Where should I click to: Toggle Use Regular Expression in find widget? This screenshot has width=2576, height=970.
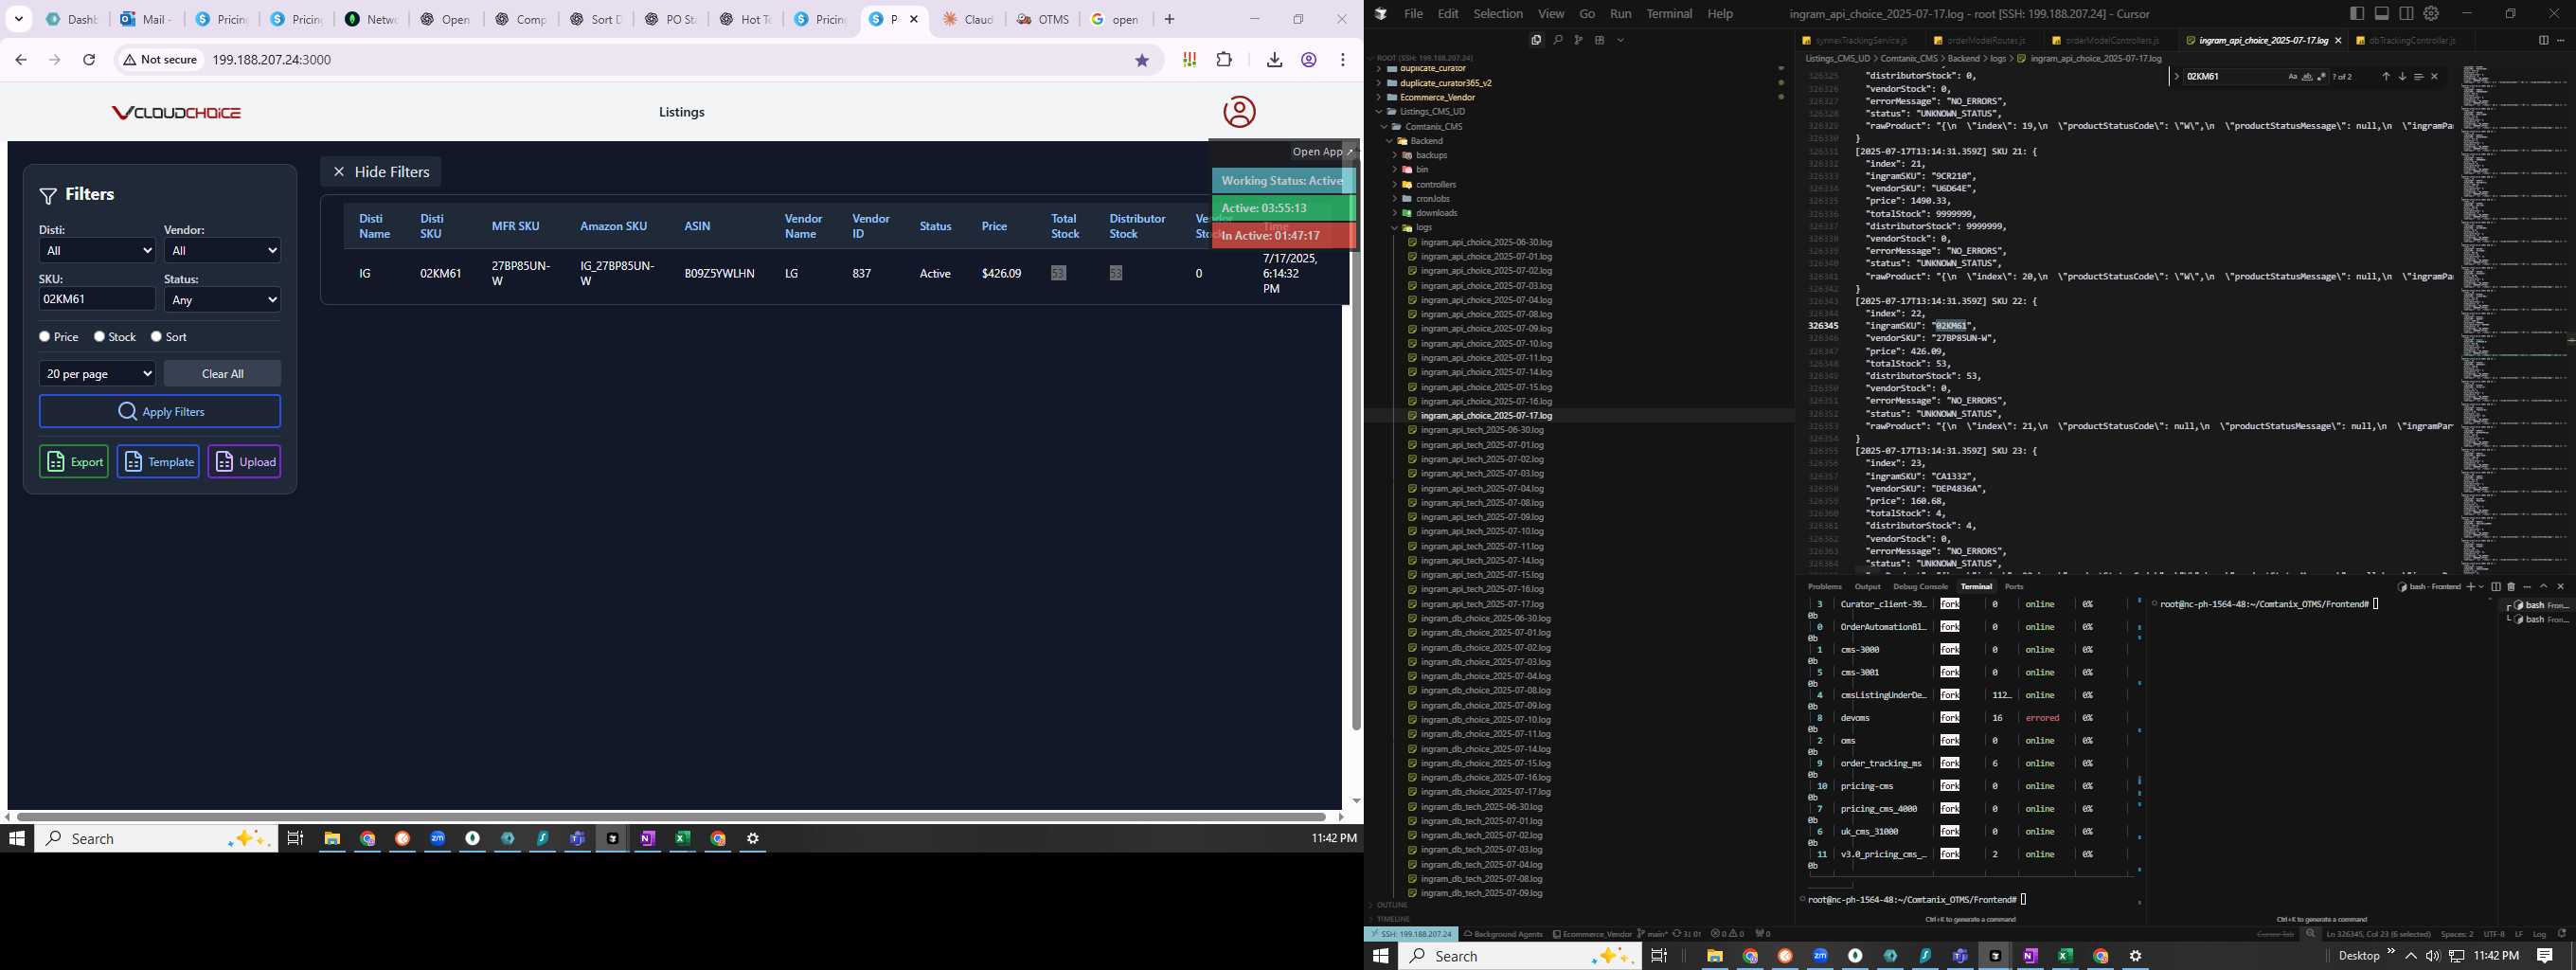pos(2321,76)
